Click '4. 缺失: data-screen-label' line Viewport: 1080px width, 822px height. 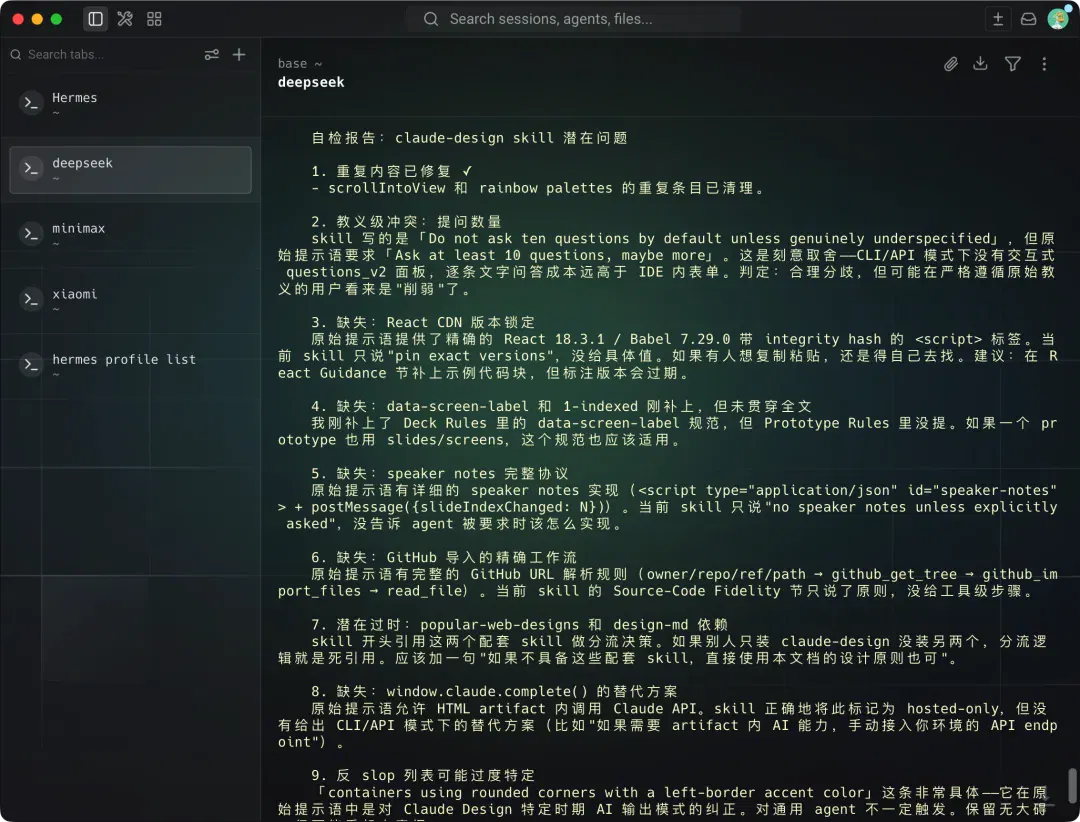(561, 407)
